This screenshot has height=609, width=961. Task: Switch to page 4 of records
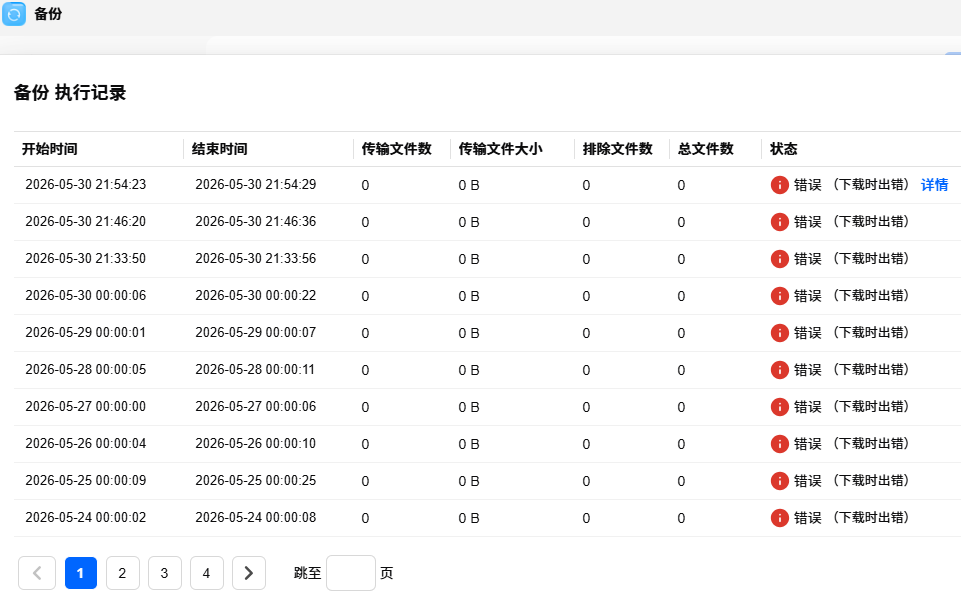207,573
